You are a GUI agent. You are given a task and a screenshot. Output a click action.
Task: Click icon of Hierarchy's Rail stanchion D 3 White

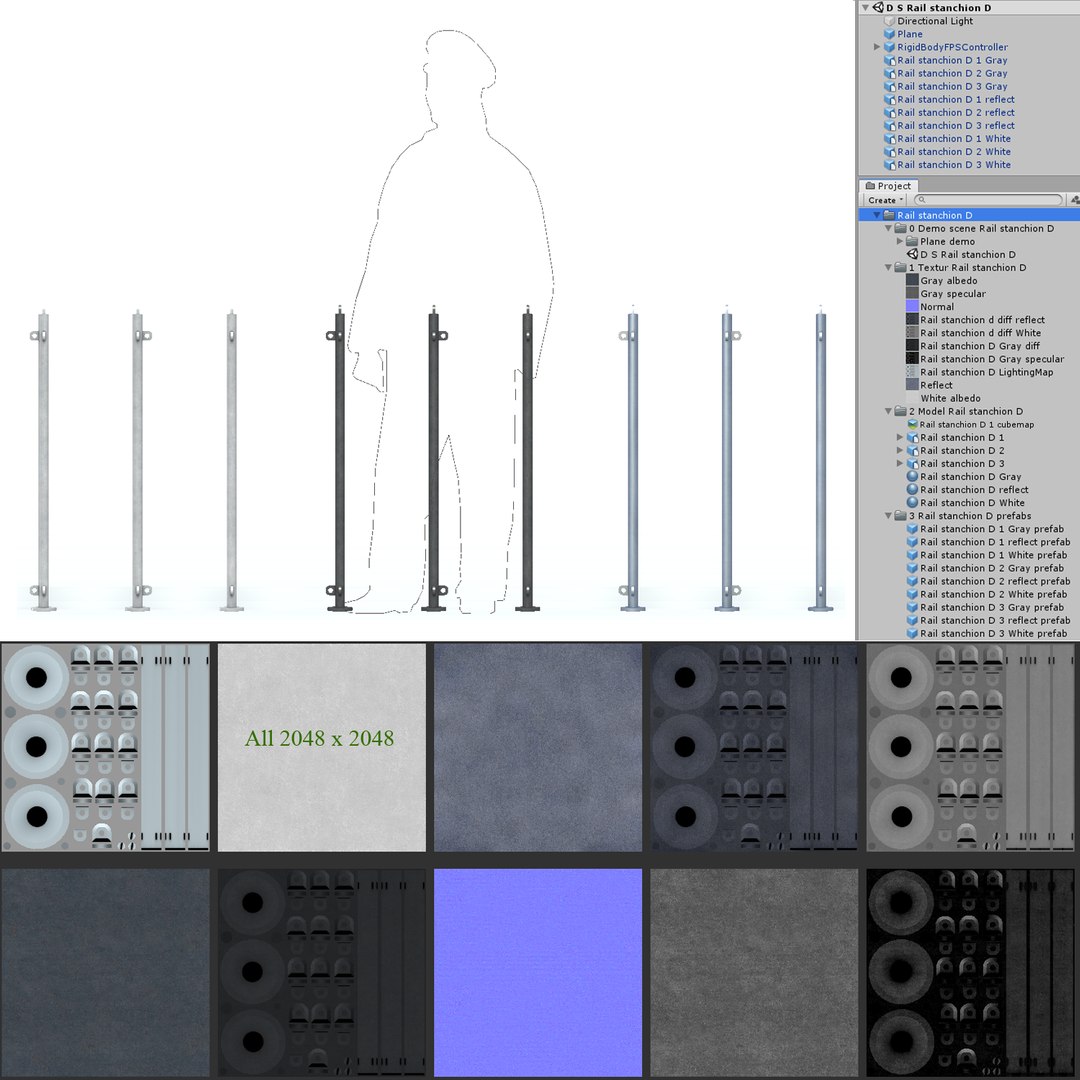pos(889,165)
